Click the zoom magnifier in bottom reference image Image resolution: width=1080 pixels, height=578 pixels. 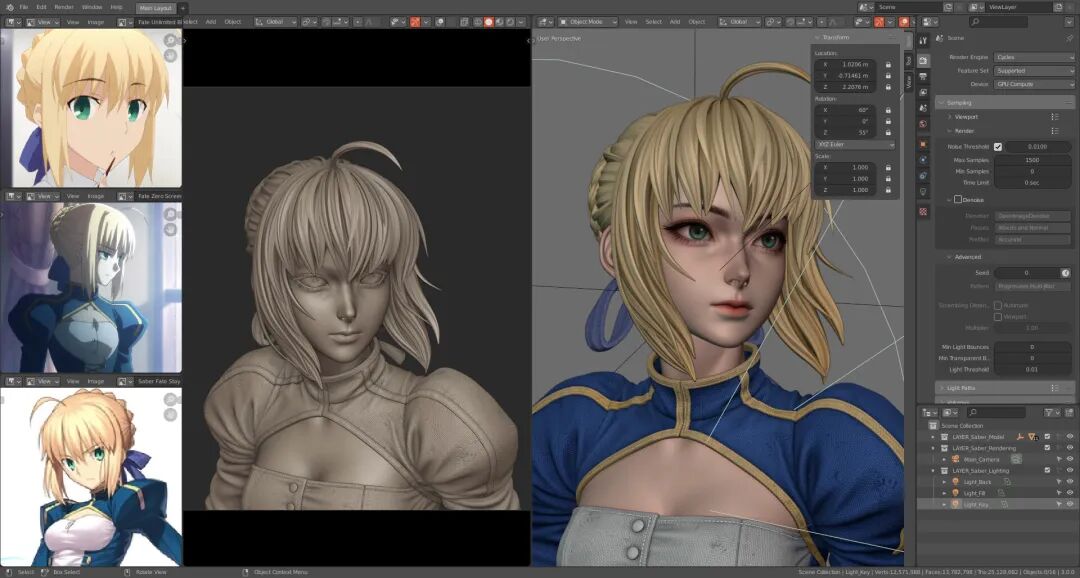(x=170, y=400)
